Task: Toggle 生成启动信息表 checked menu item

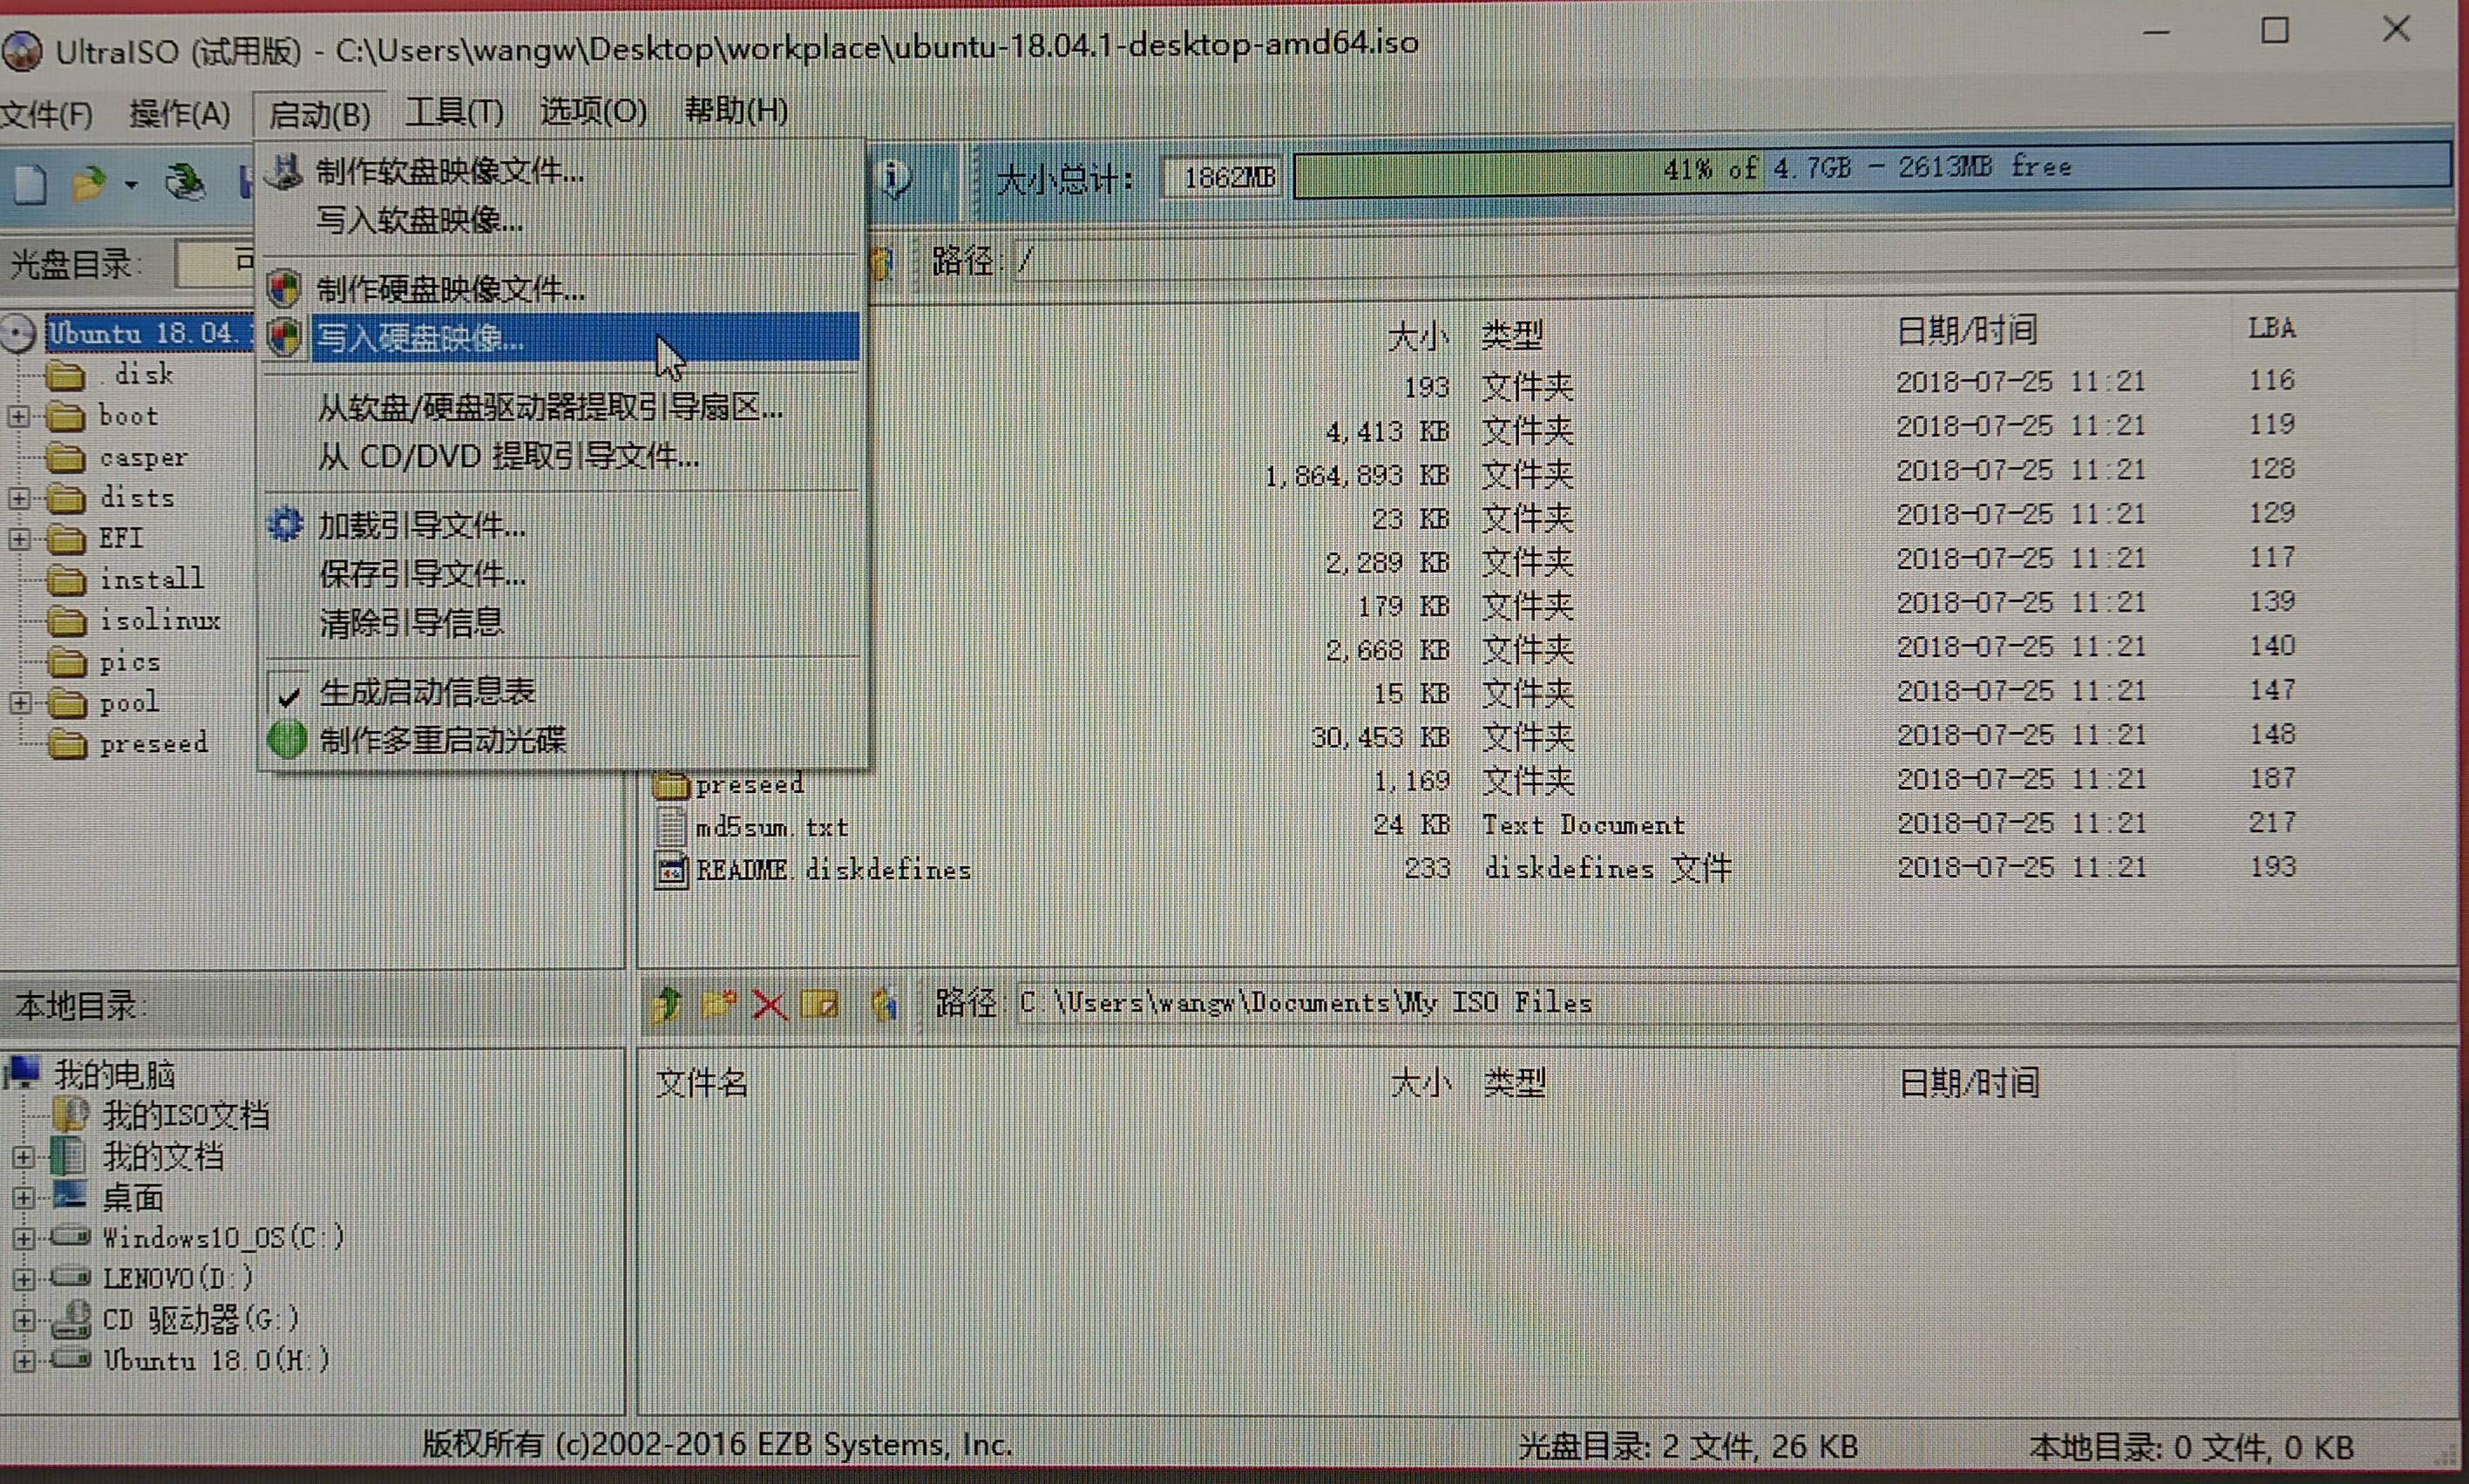Action: [x=426, y=692]
